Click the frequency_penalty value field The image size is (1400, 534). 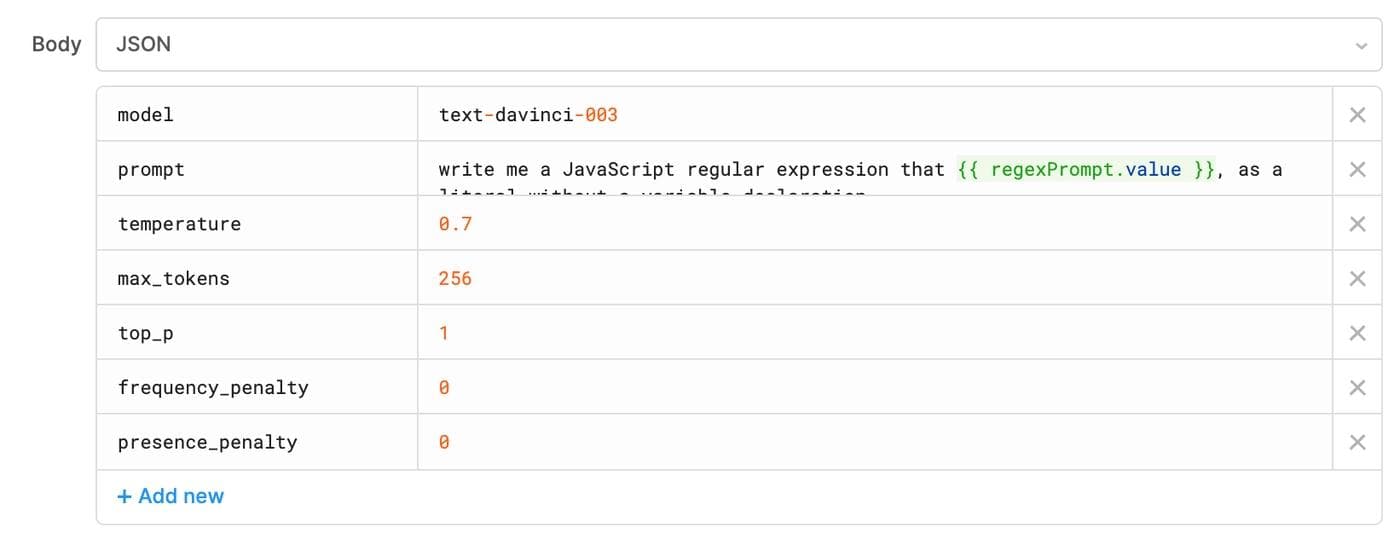click(x=444, y=388)
